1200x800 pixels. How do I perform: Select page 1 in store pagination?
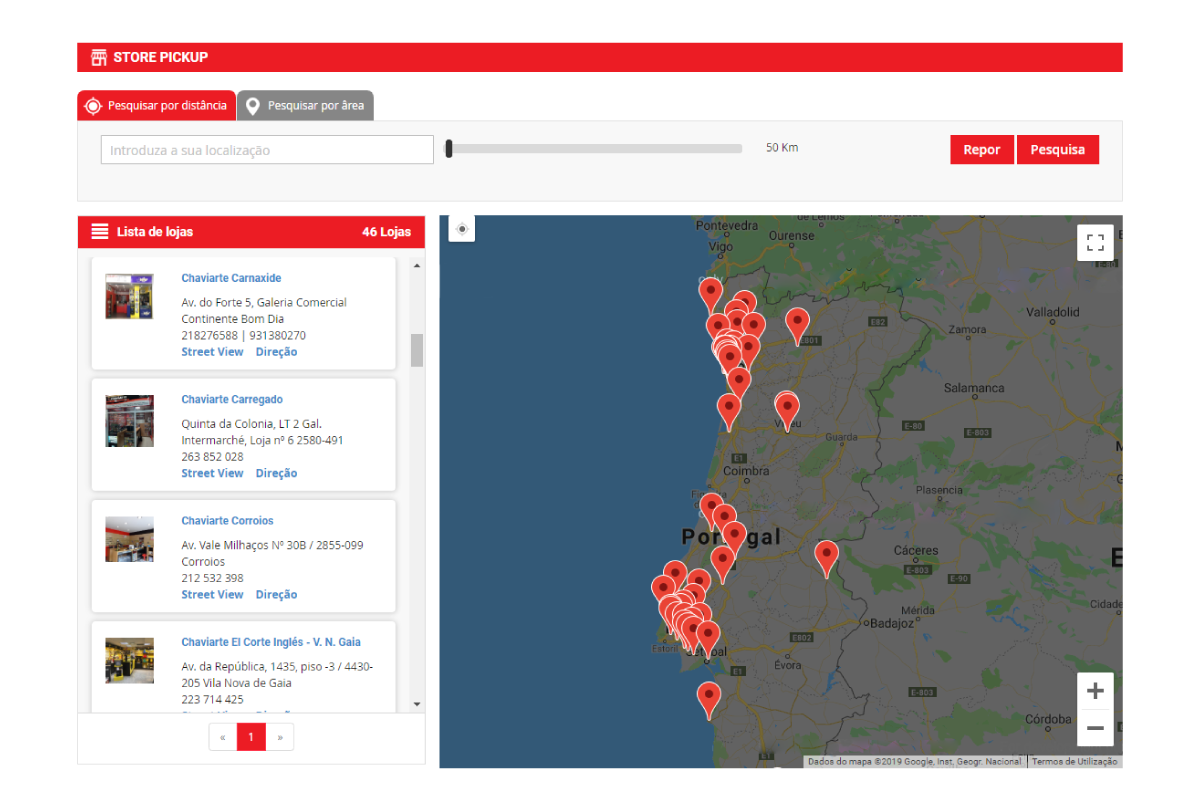point(251,737)
